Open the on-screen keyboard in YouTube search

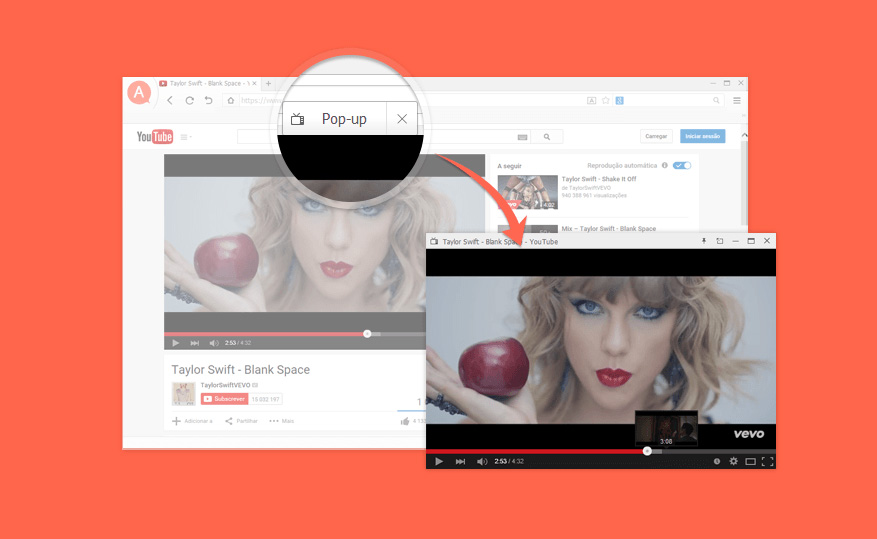pos(522,137)
